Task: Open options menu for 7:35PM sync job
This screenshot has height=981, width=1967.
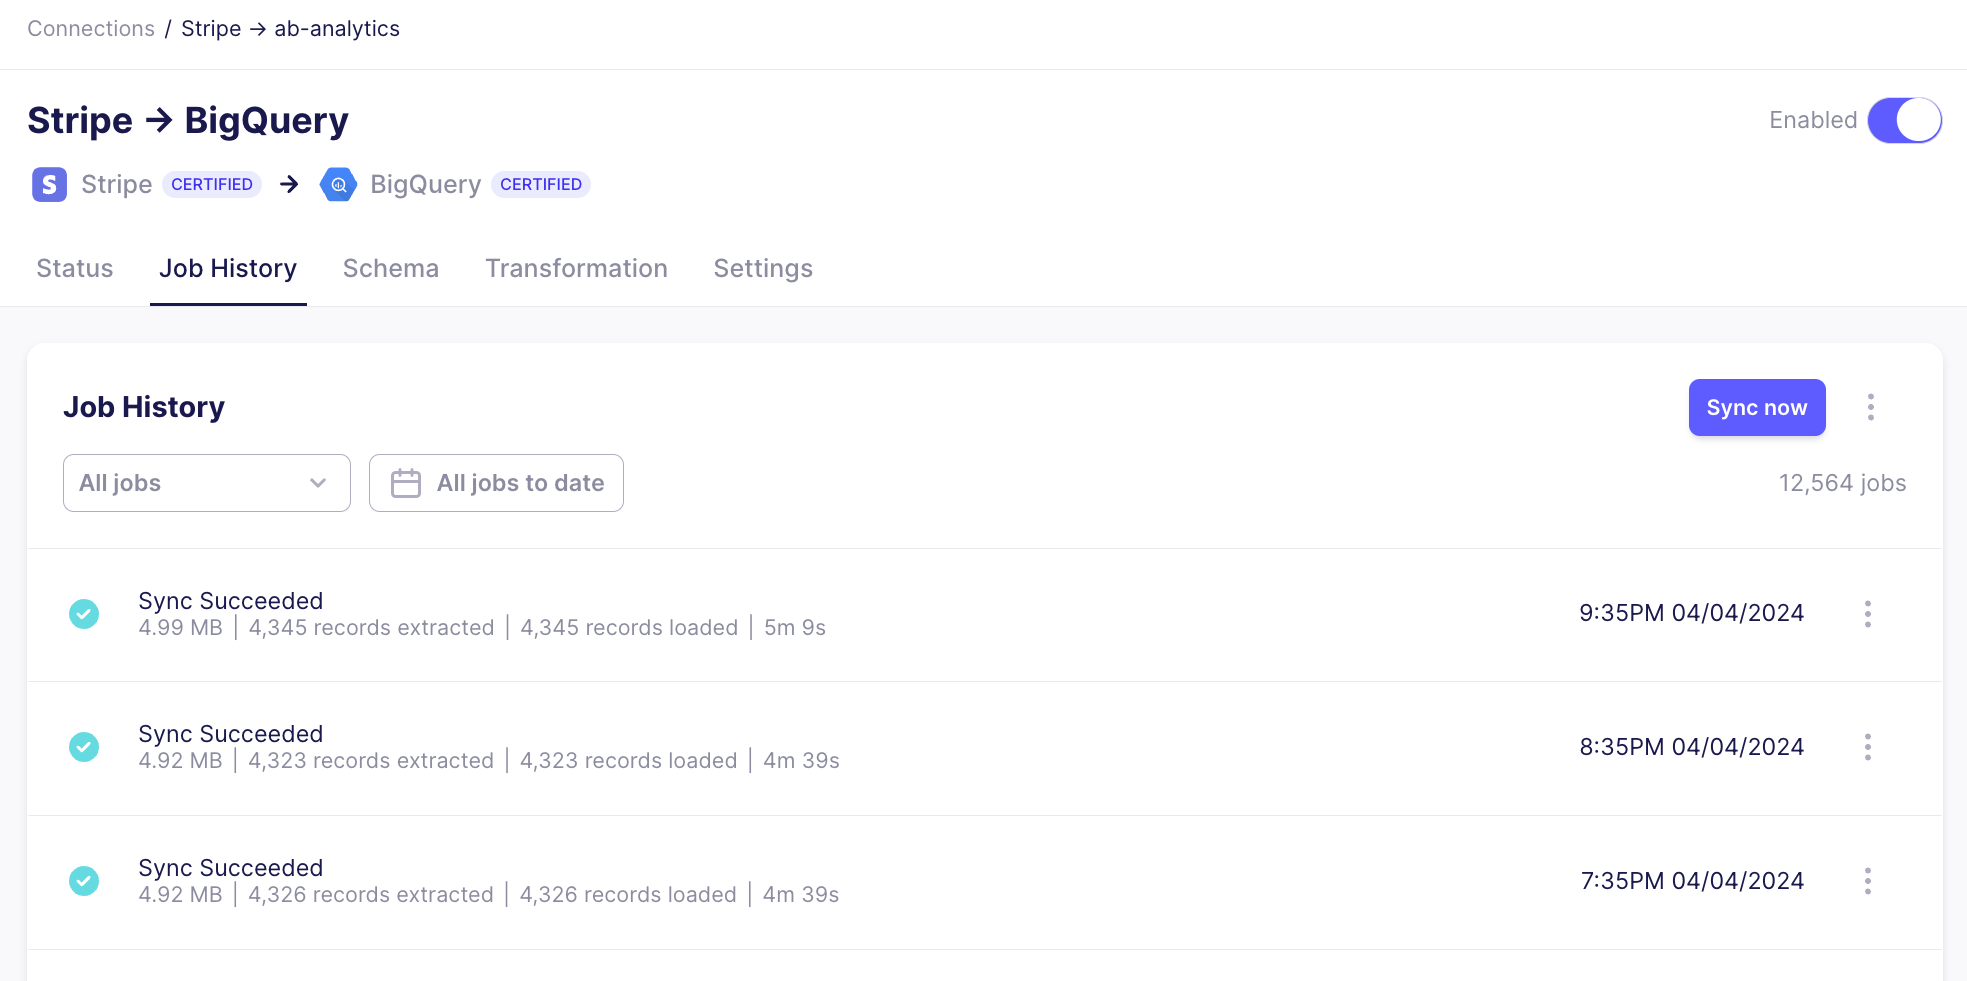Action: click(x=1867, y=881)
